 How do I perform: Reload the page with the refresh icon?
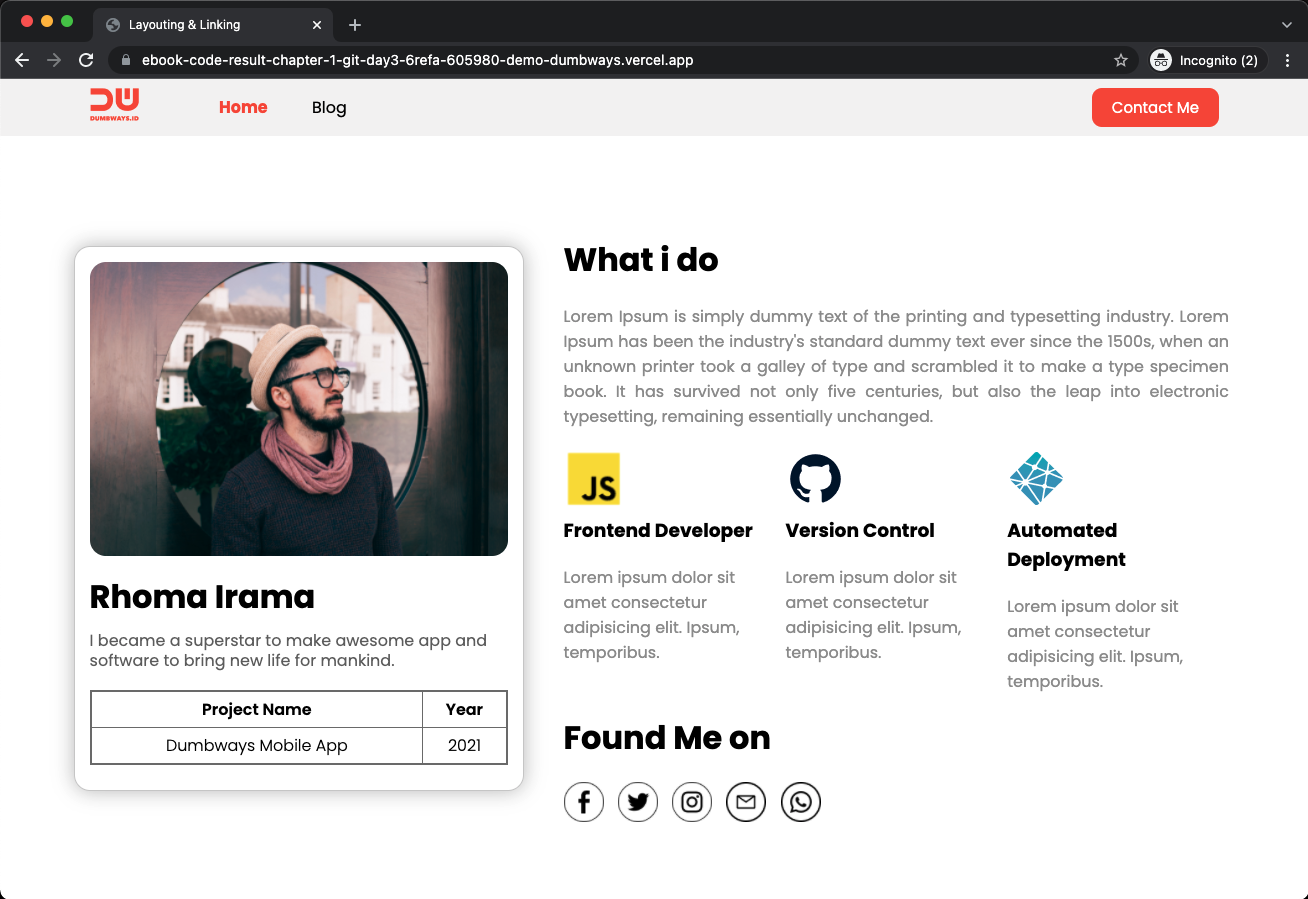click(x=86, y=60)
